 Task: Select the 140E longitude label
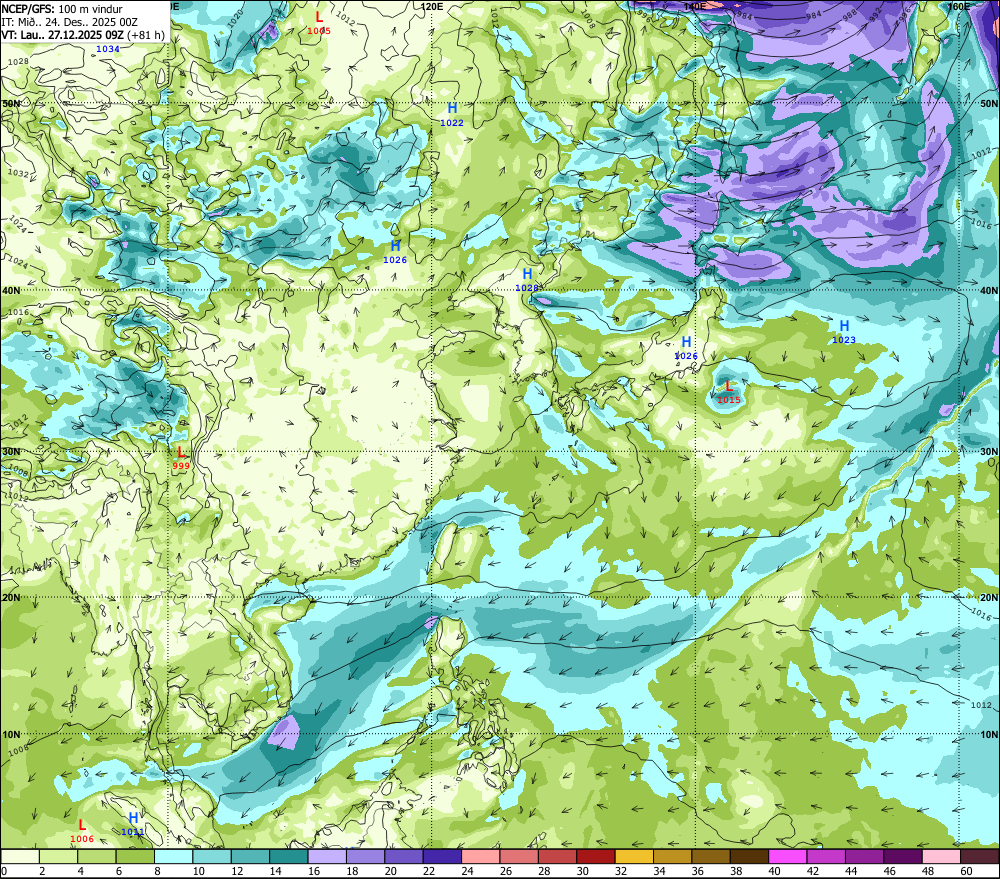tap(695, 6)
